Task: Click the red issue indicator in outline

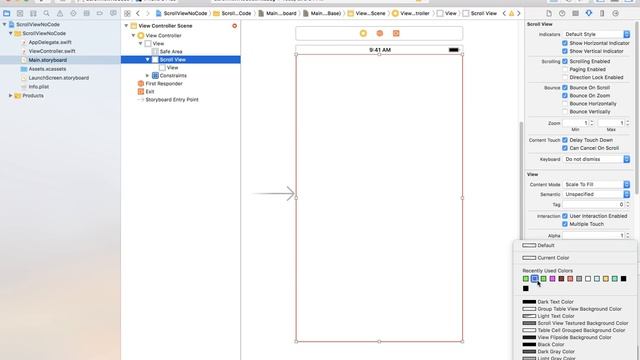Action: click(234, 26)
